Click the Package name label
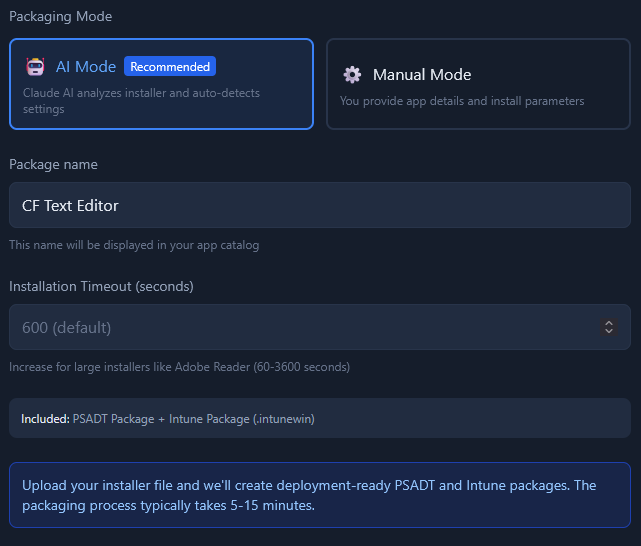 click(53, 164)
